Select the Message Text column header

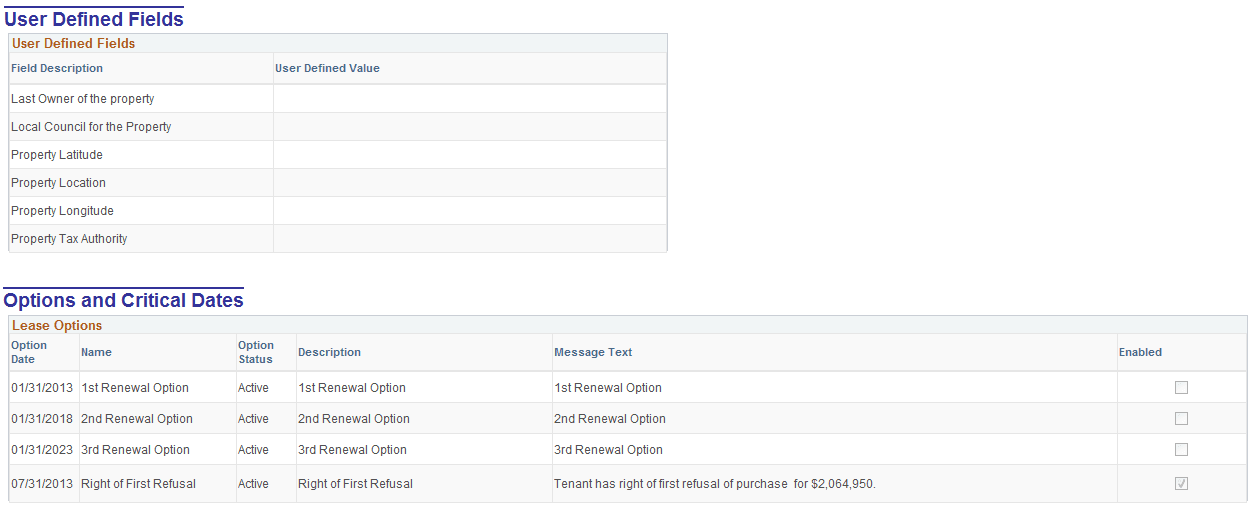(593, 352)
